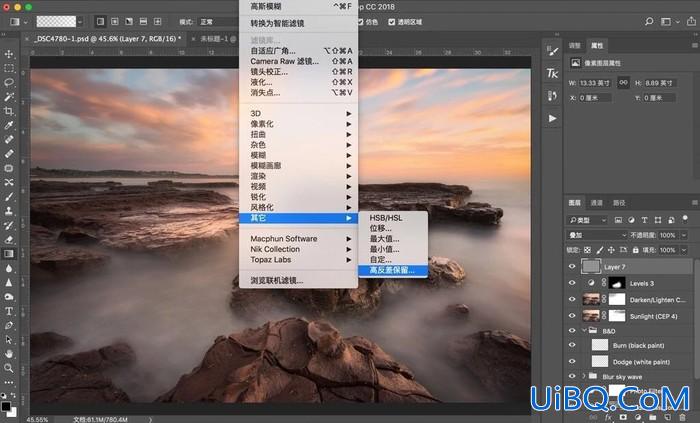Select the Magic Wand tool
Image resolution: width=700 pixels, height=423 pixels.
(x=8, y=97)
